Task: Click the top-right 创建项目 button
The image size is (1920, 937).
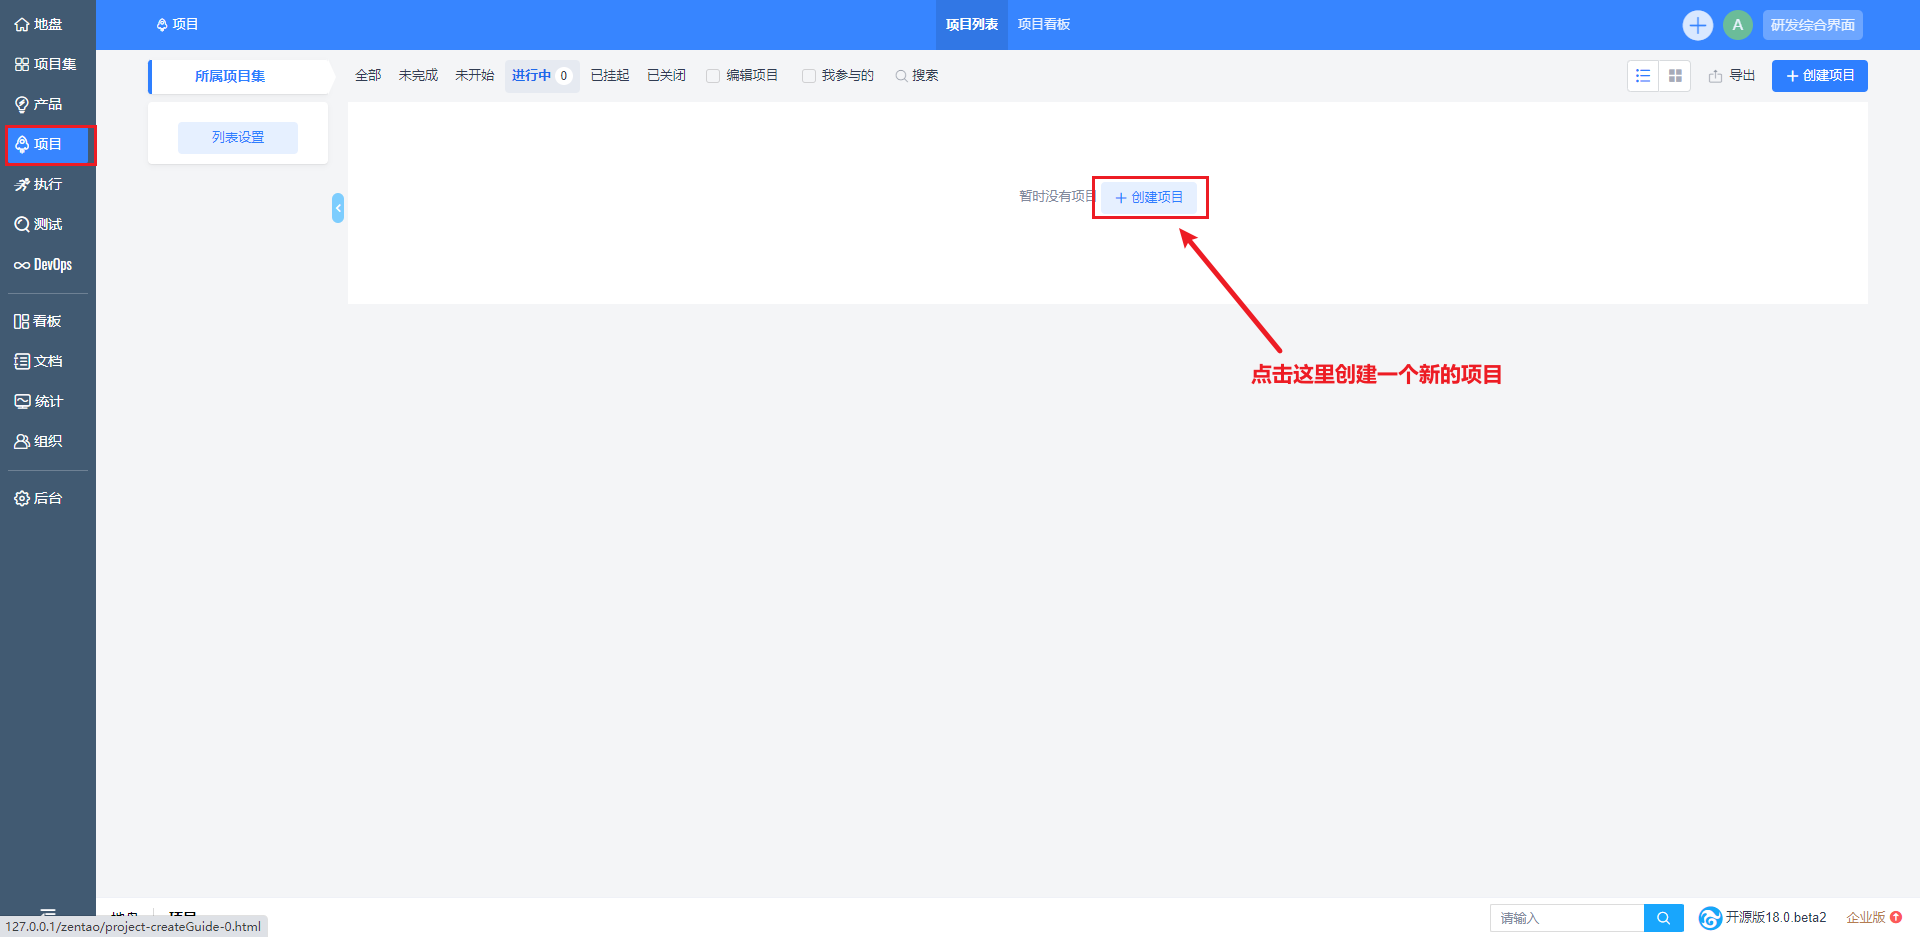Action: pyautogui.click(x=1819, y=76)
